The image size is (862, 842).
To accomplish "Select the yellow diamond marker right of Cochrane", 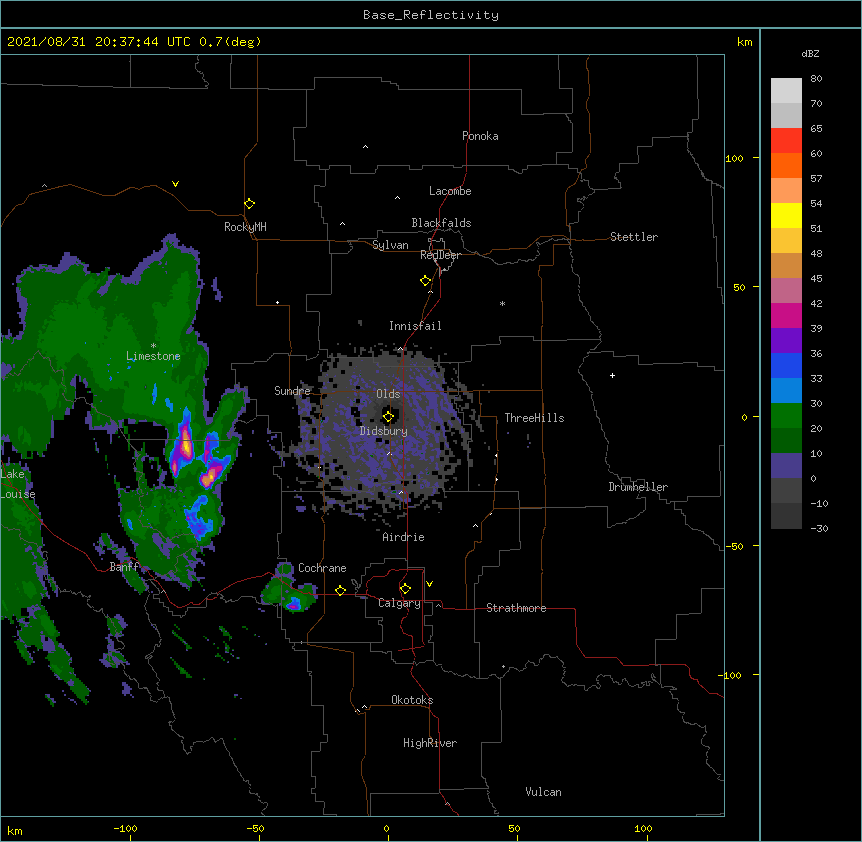I will point(340,590).
